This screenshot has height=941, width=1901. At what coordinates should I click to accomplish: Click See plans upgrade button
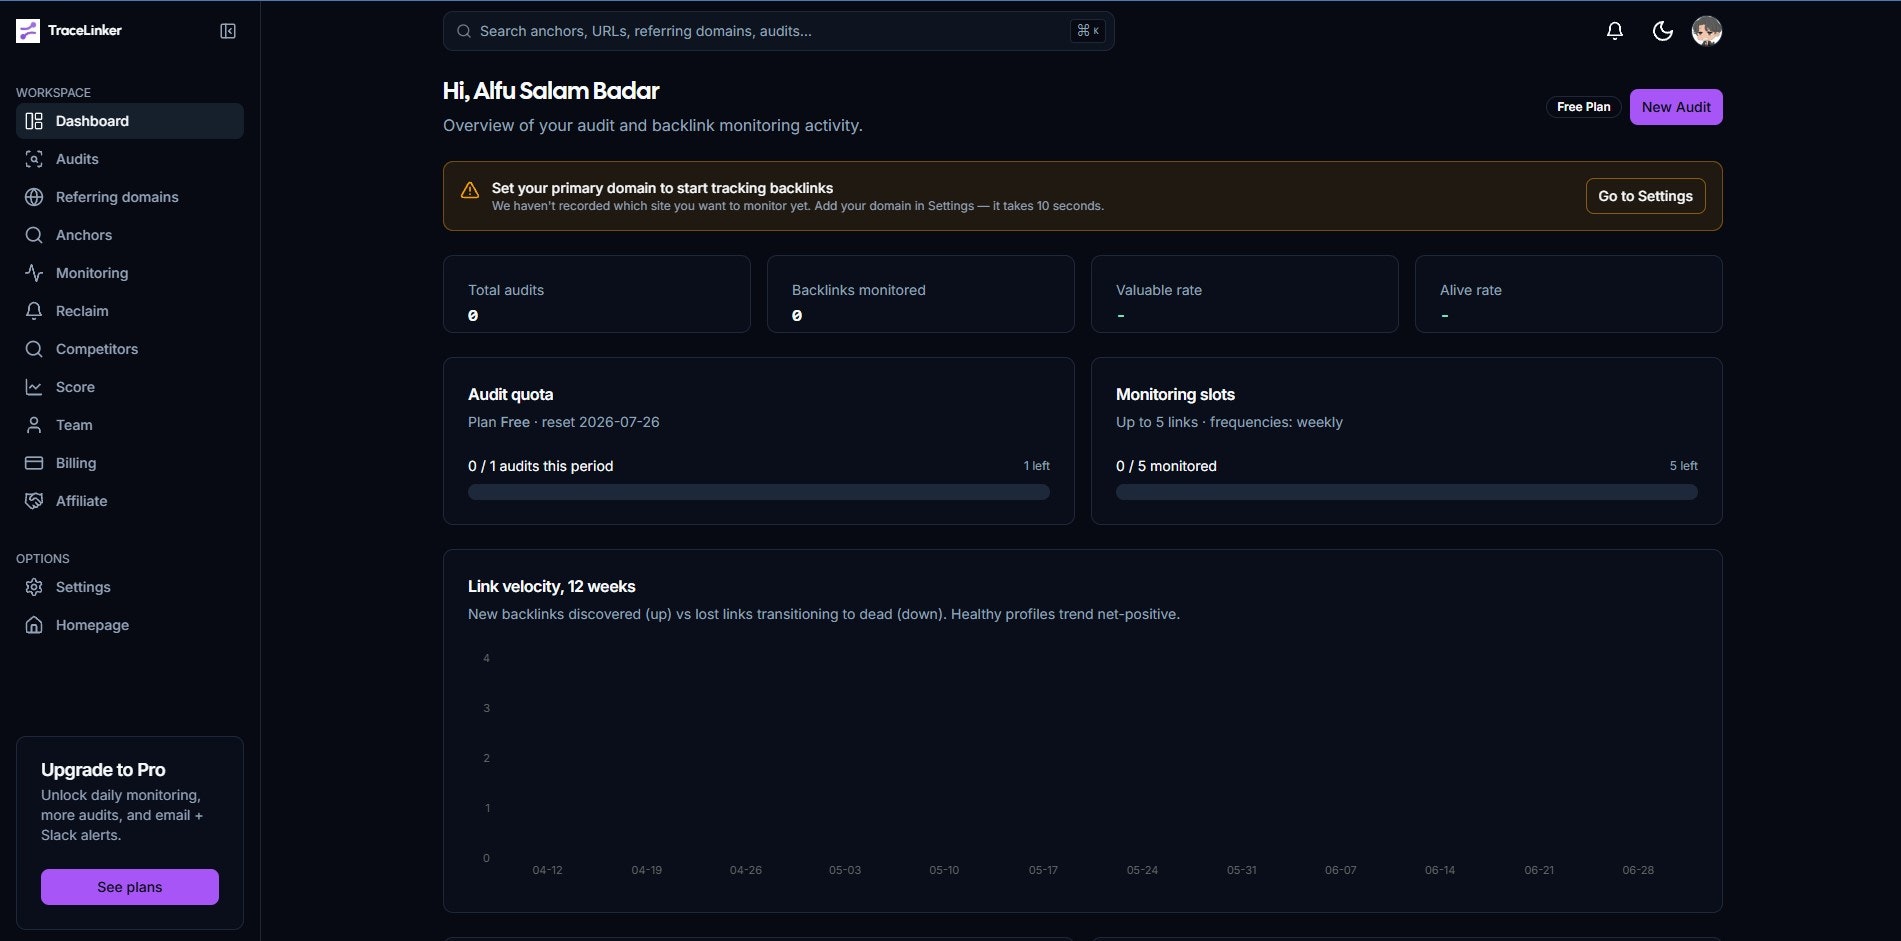pos(130,887)
